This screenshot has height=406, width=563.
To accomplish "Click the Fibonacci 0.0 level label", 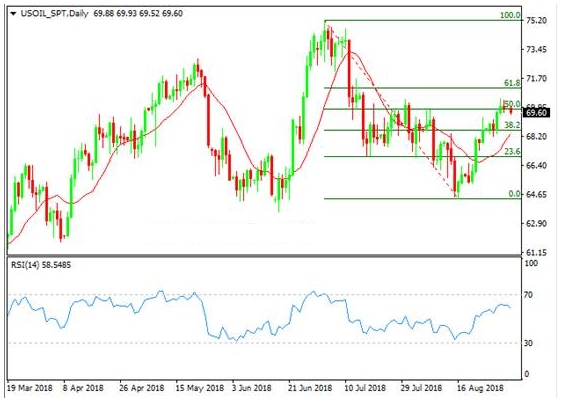I will [514, 194].
